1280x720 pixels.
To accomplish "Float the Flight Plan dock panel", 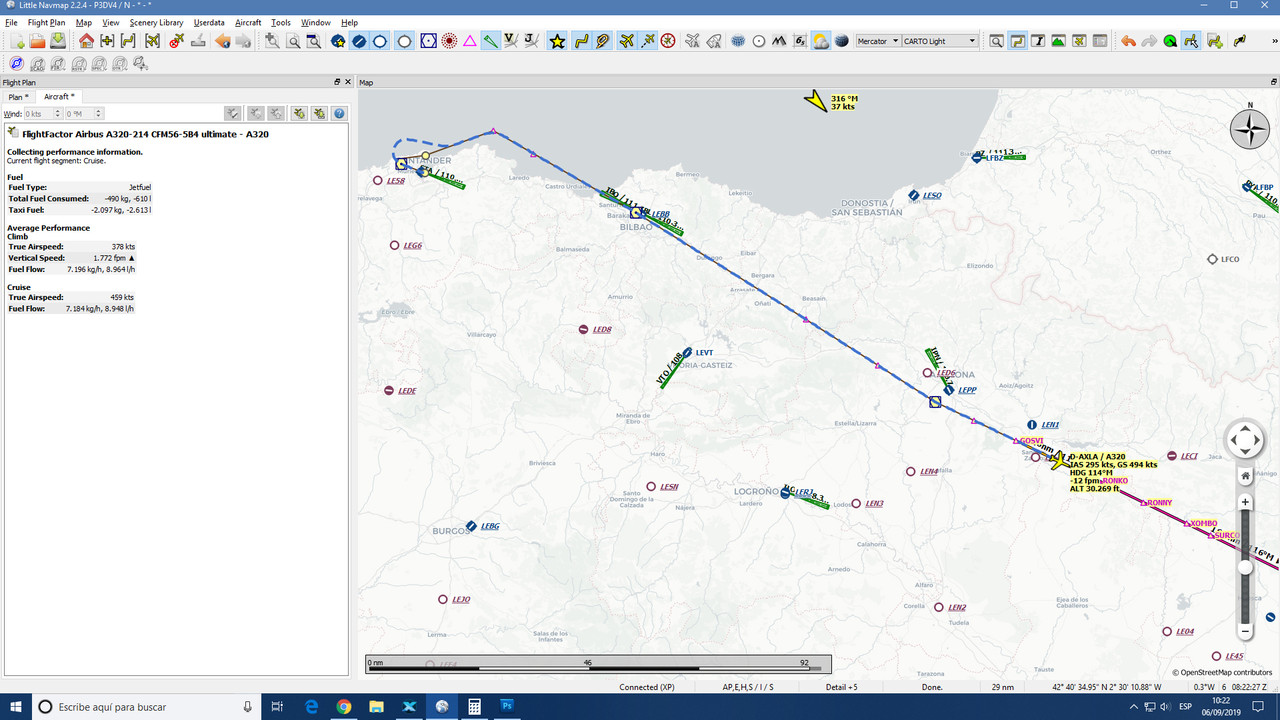I will pyautogui.click(x=337, y=82).
